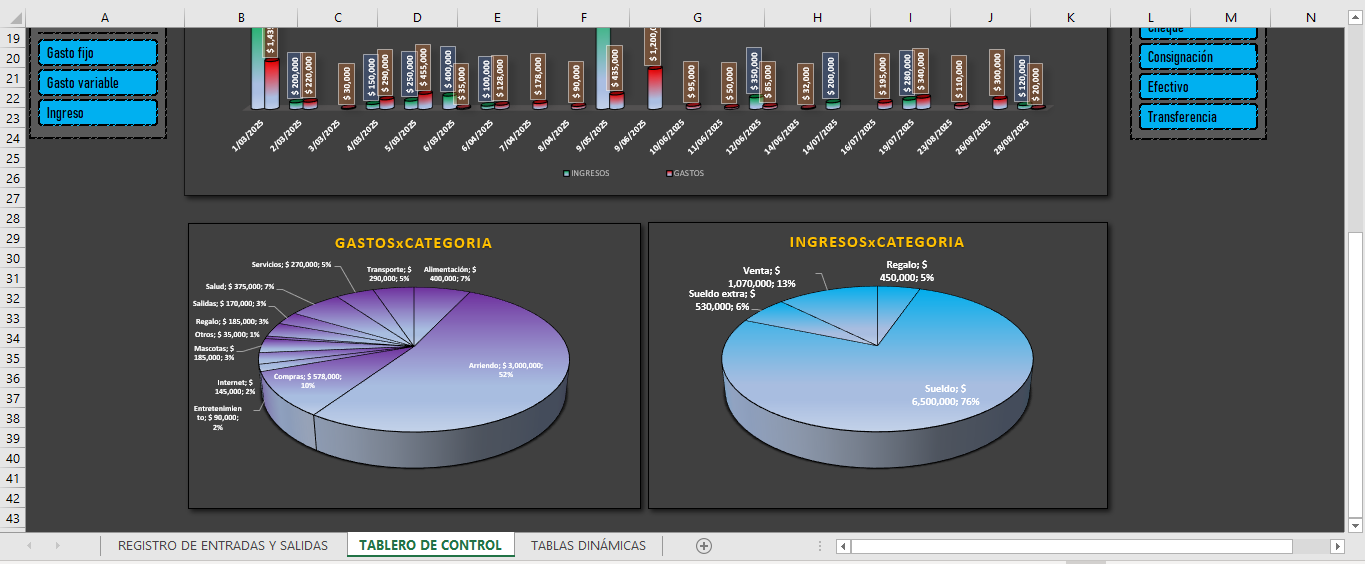Click the INGRESOS legend entry in bar chart
The height and width of the screenshot is (564, 1365).
[587, 173]
